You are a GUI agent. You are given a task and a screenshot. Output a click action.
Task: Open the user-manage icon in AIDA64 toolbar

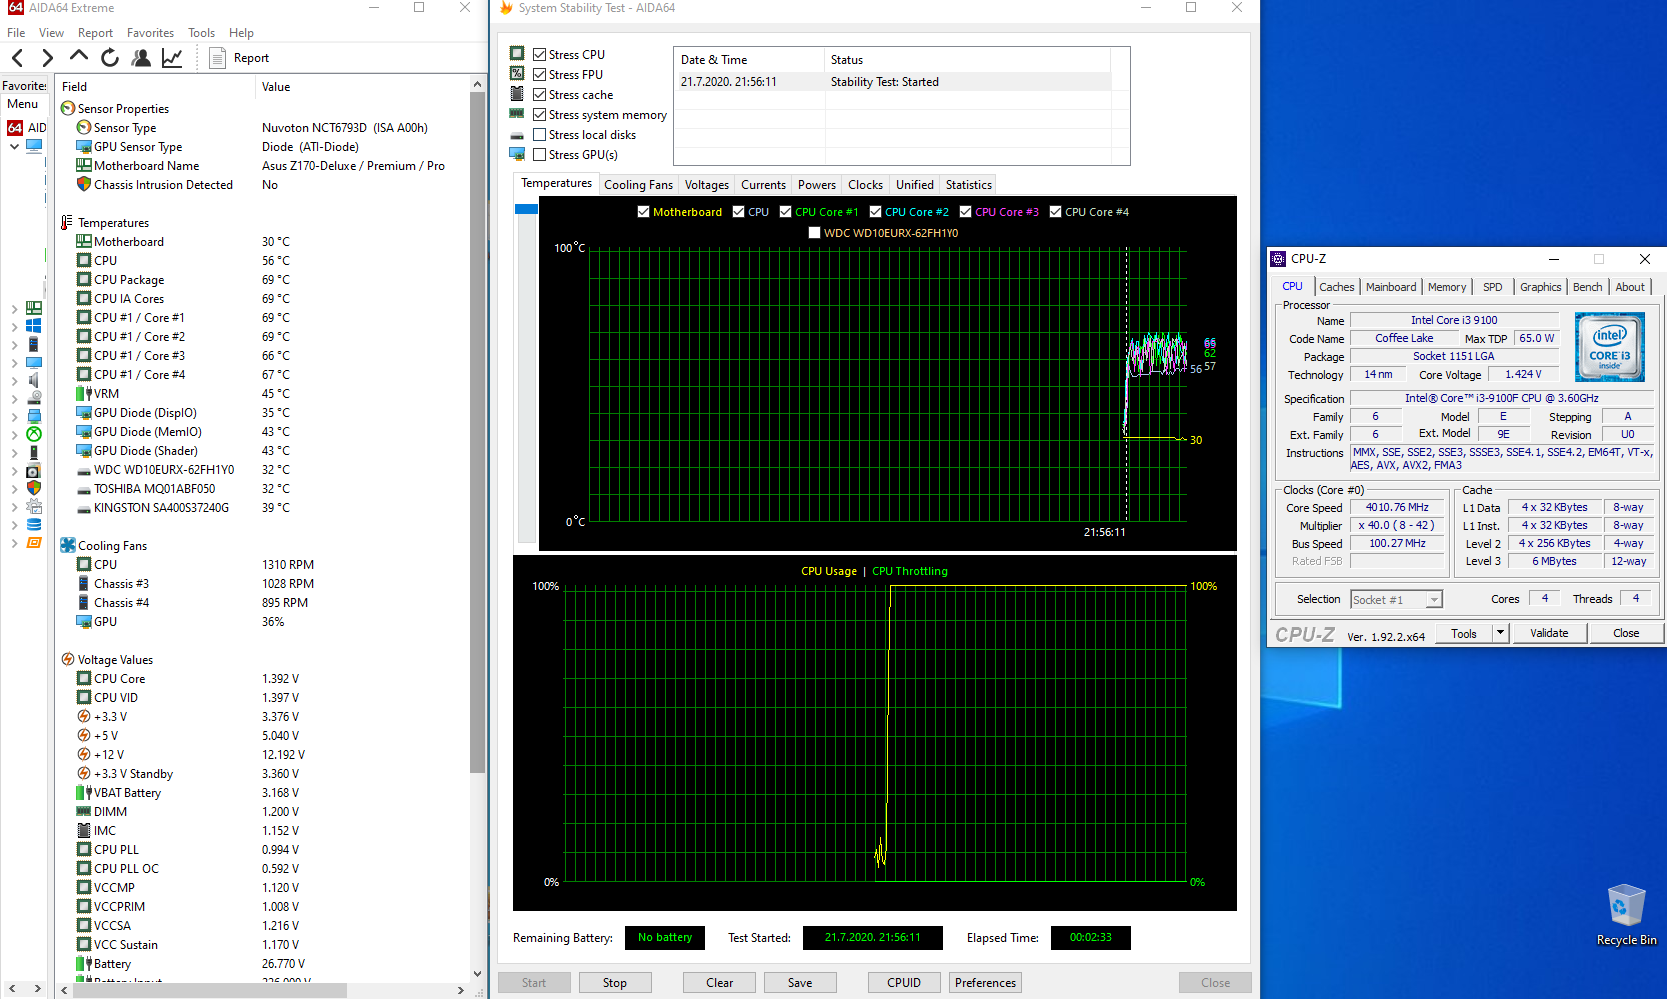coord(141,58)
